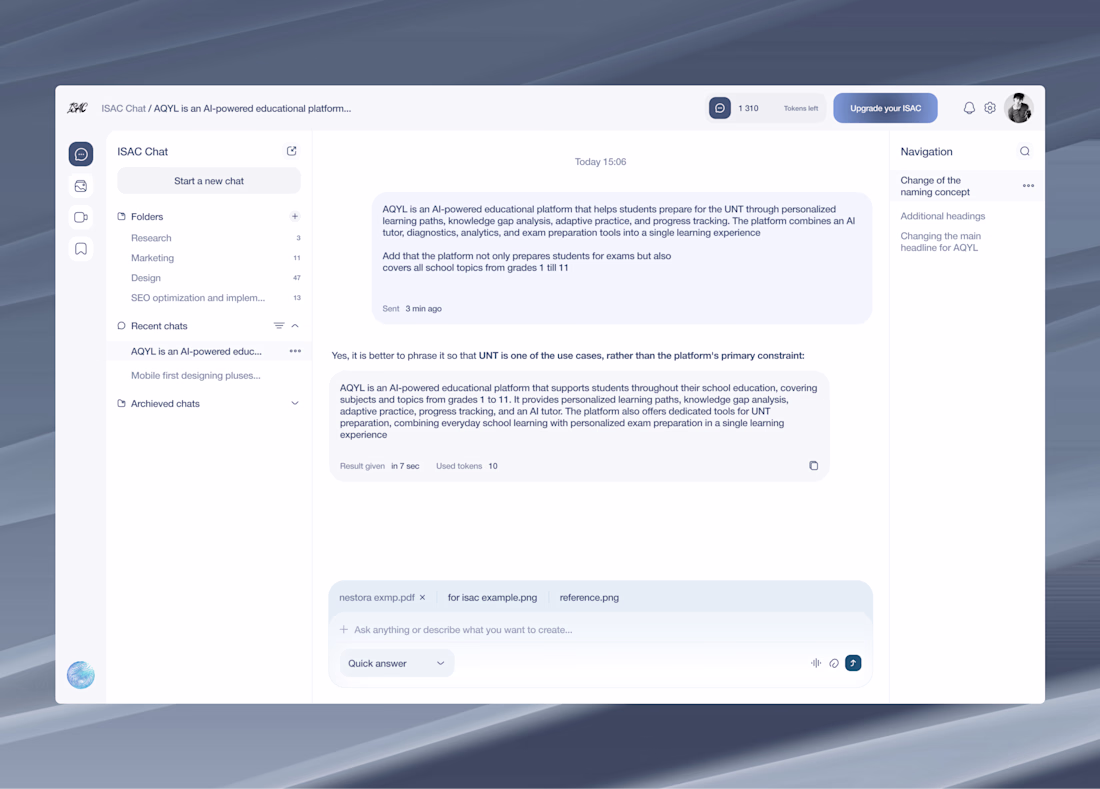Open the image gallery icon in left rail

tap(81, 186)
